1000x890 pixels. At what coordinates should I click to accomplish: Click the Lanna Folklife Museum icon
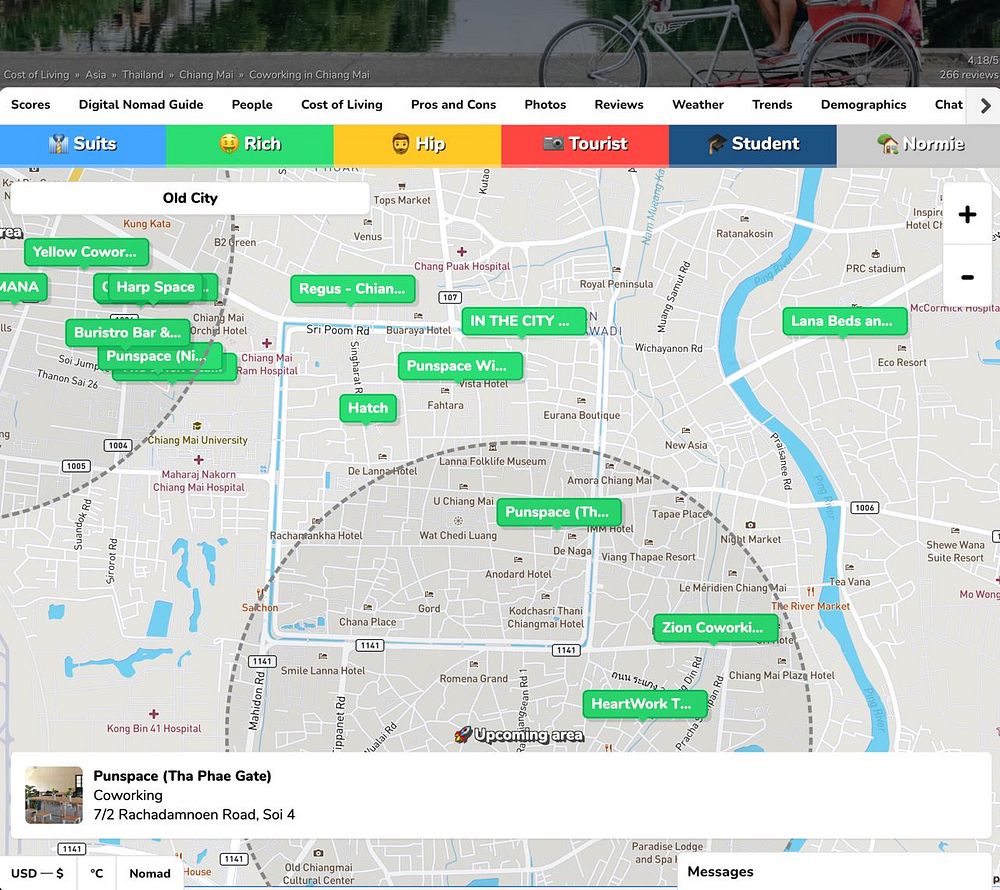click(x=492, y=447)
